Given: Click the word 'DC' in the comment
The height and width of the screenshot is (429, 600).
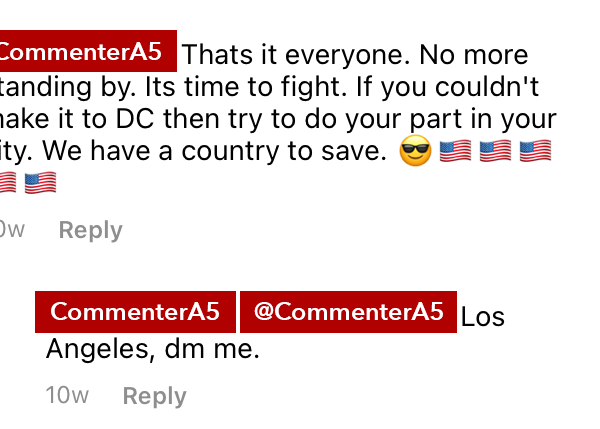Looking at the screenshot, I should pyautogui.click(x=135, y=119).
